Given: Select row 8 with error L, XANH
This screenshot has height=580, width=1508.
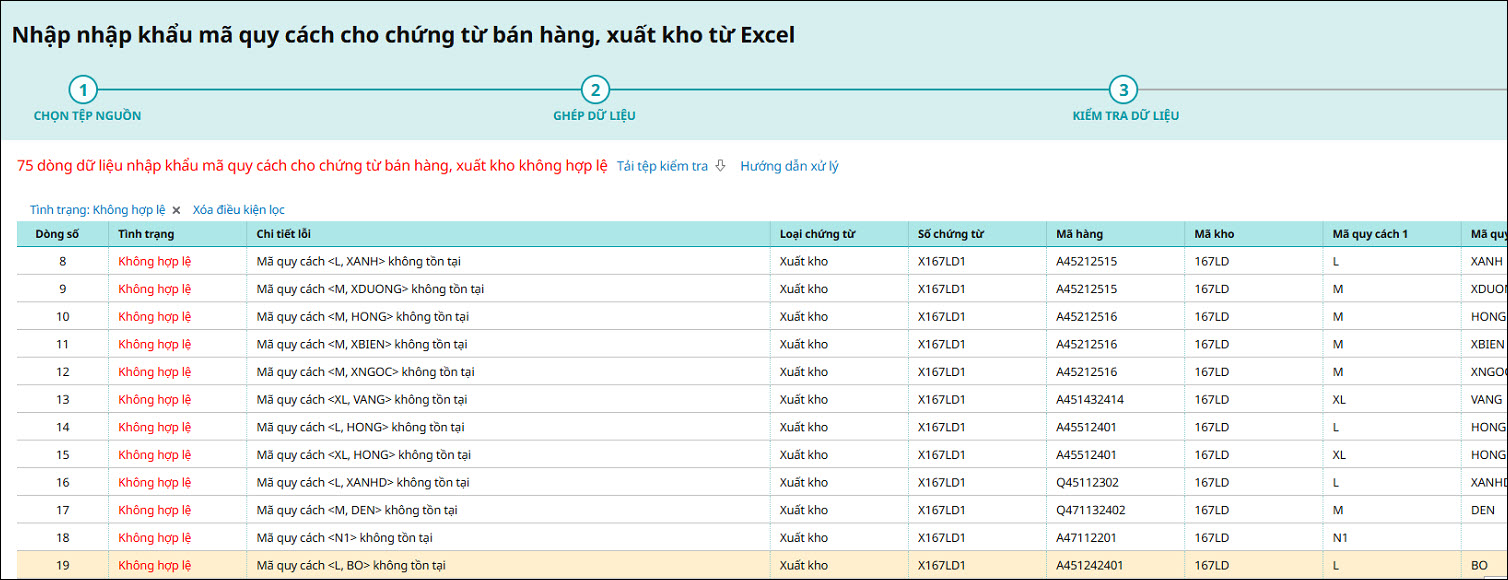Looking at the screenshot, I should click(358, 261).
